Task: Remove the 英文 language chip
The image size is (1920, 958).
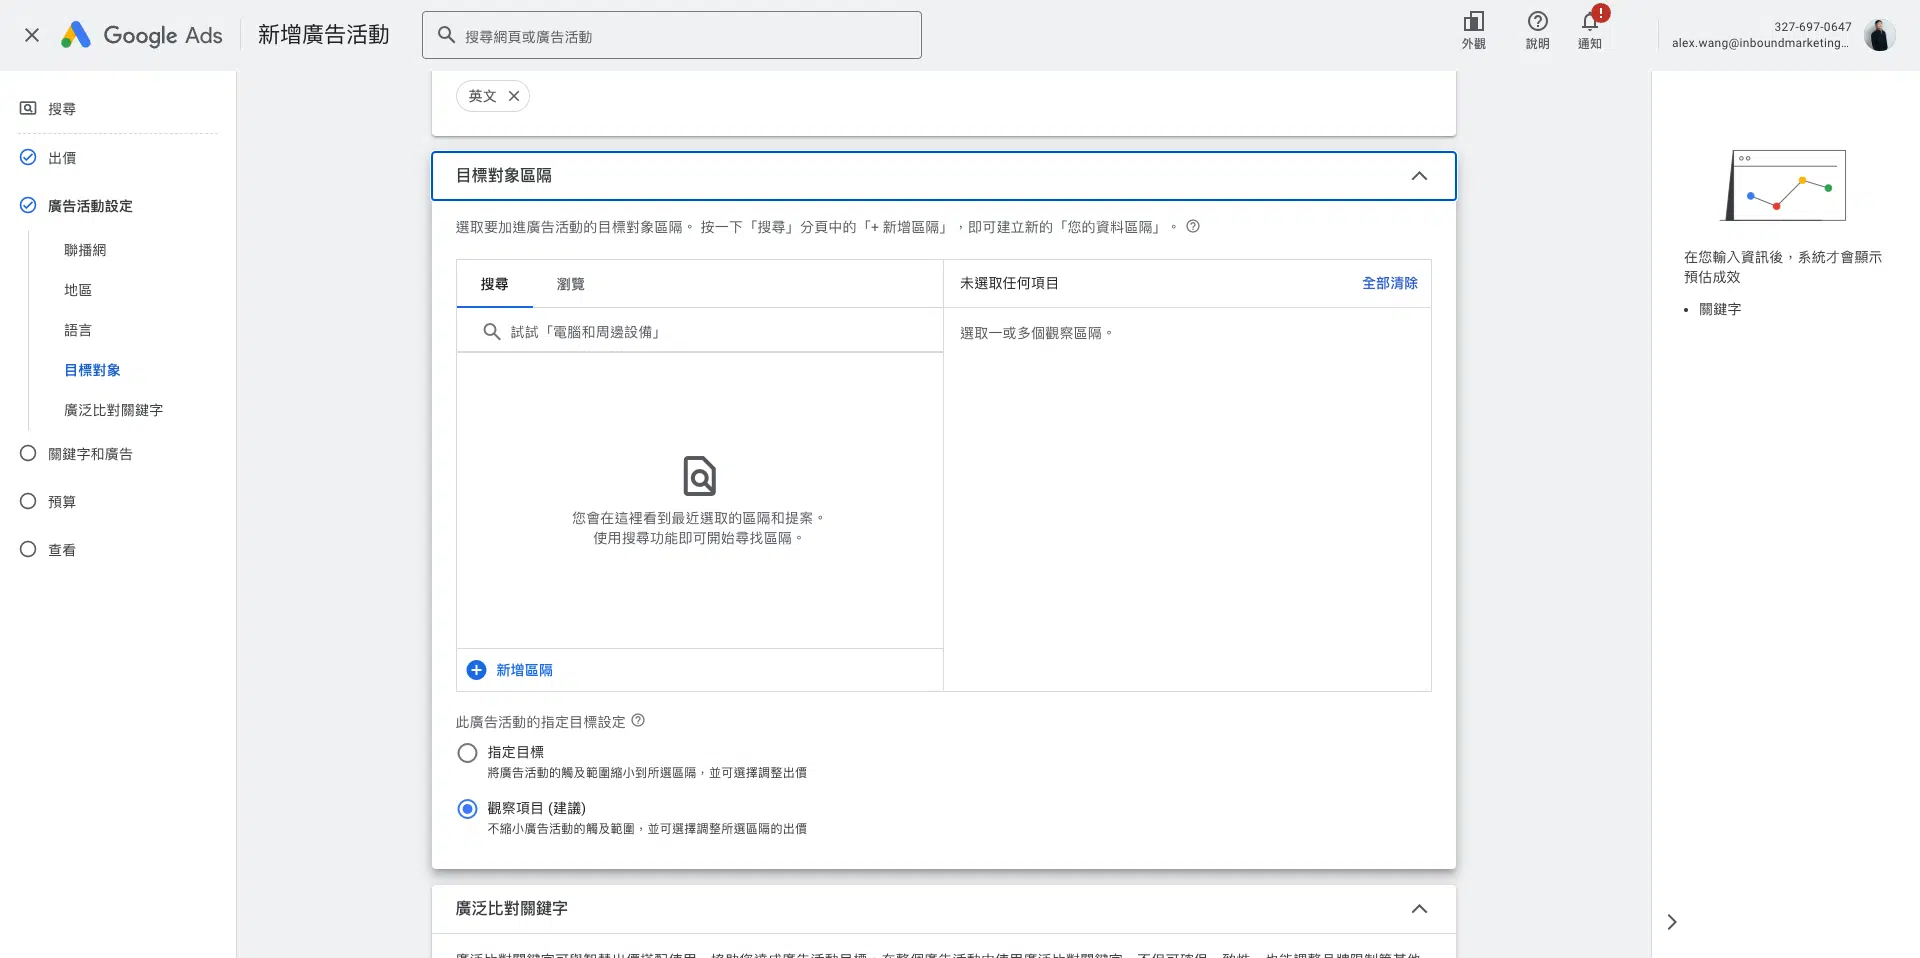Action: (514, 96)
